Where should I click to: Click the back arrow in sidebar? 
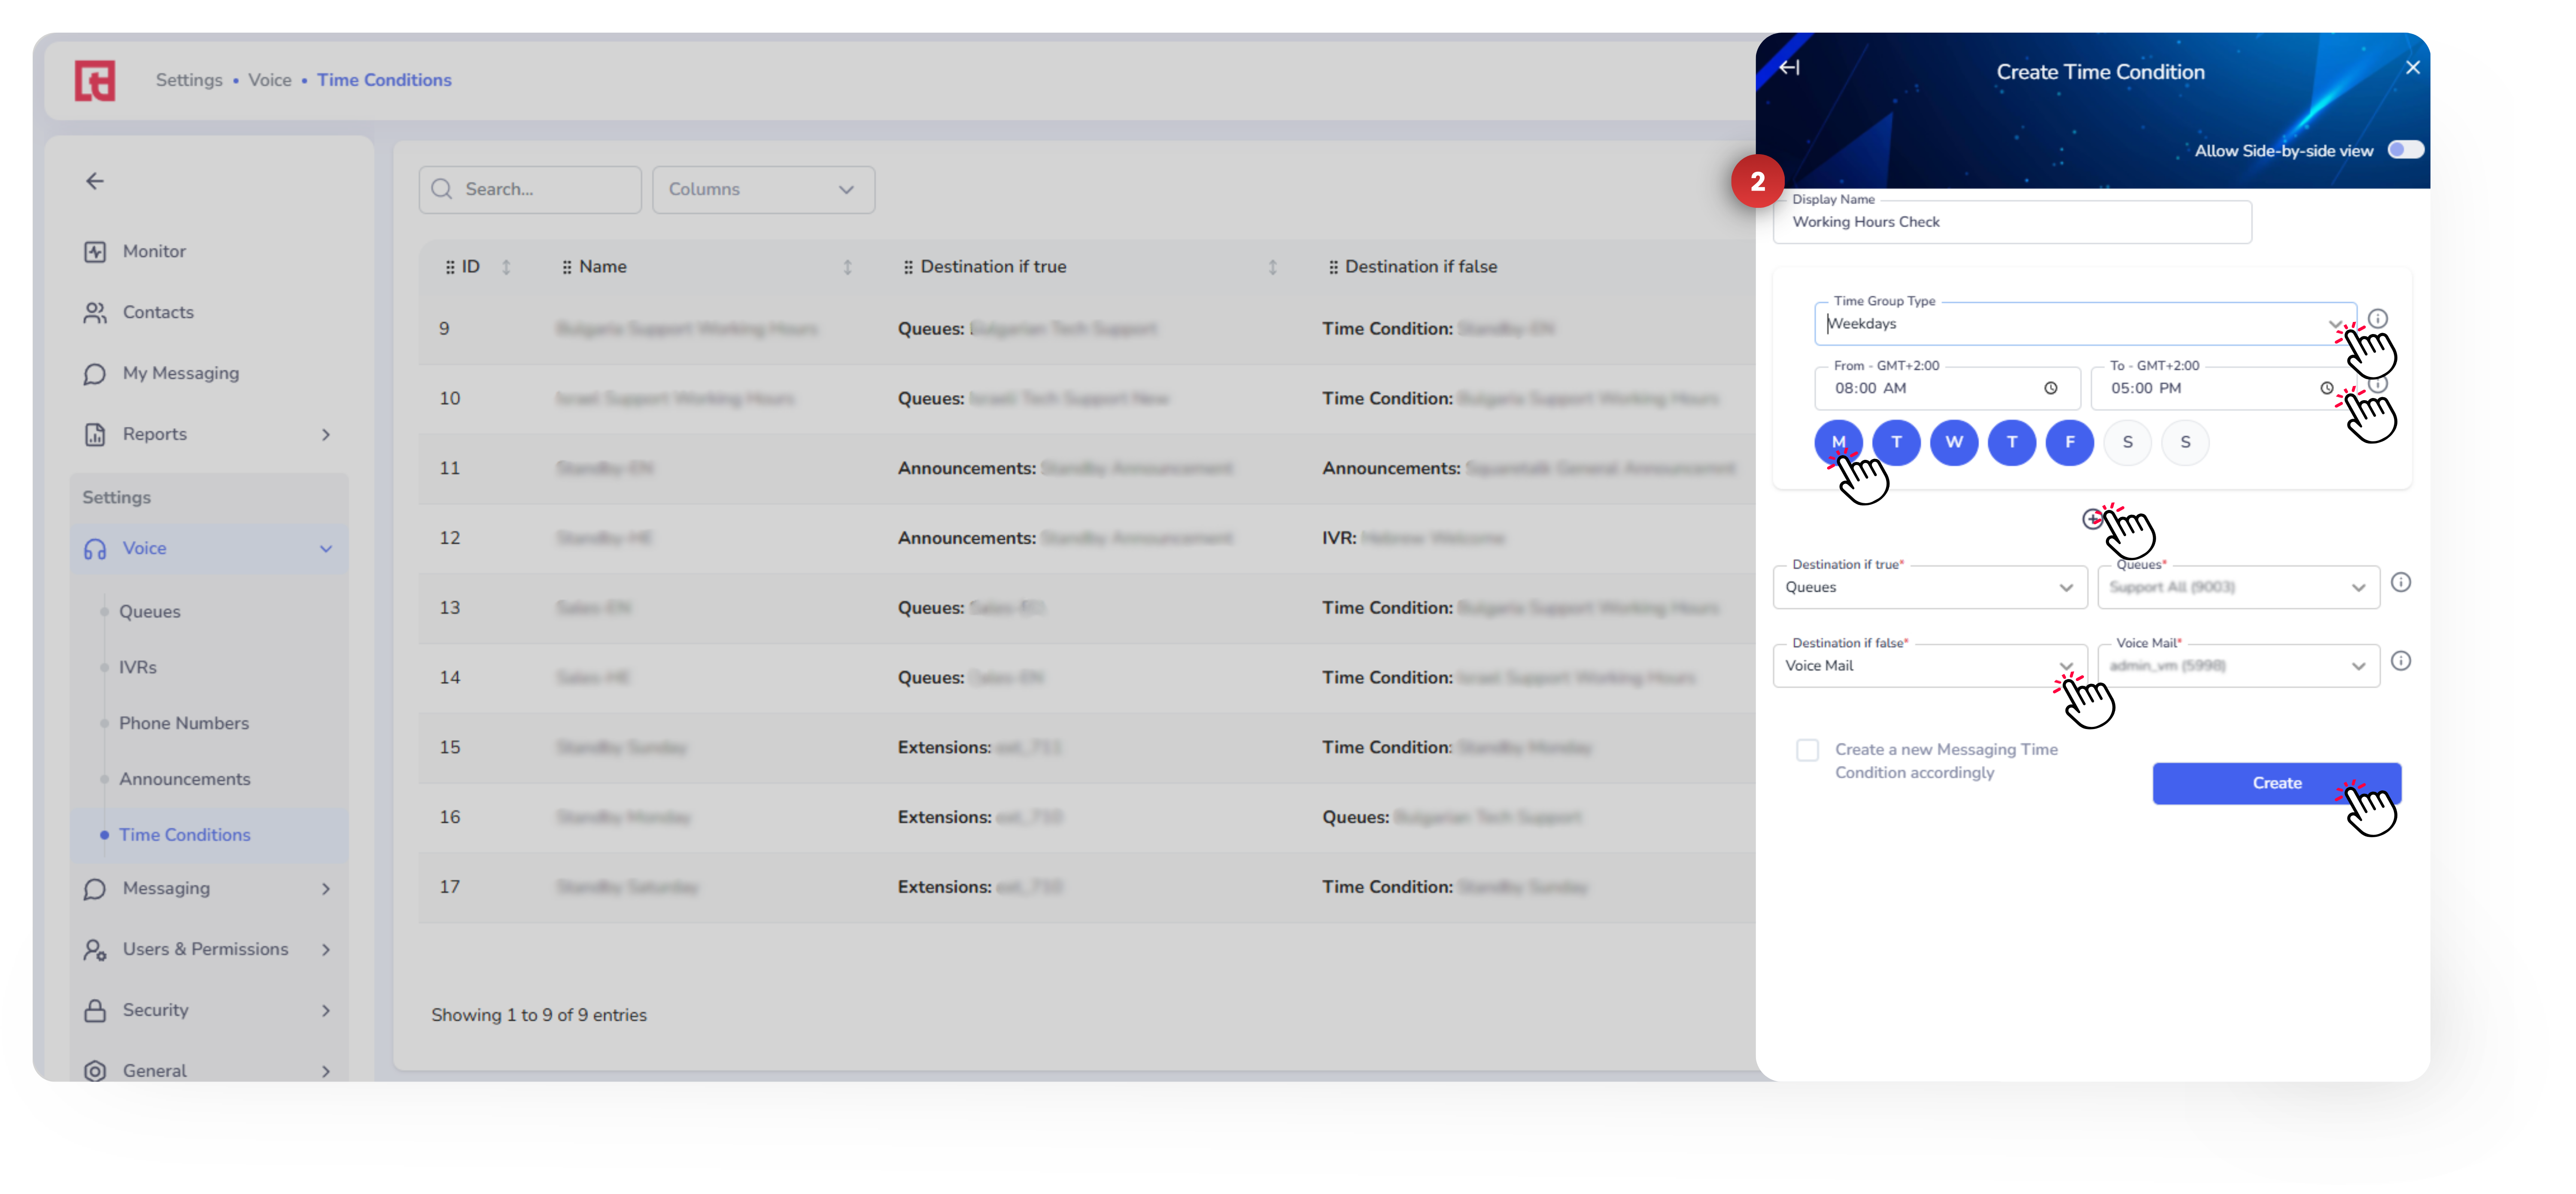tap(95, 181)
